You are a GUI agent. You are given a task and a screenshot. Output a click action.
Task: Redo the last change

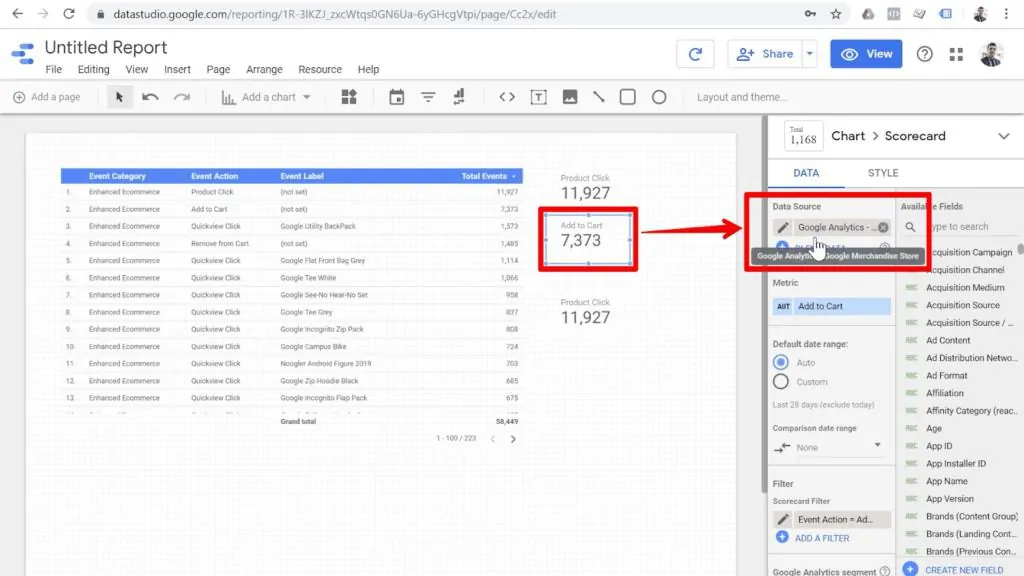click(181, 97)
